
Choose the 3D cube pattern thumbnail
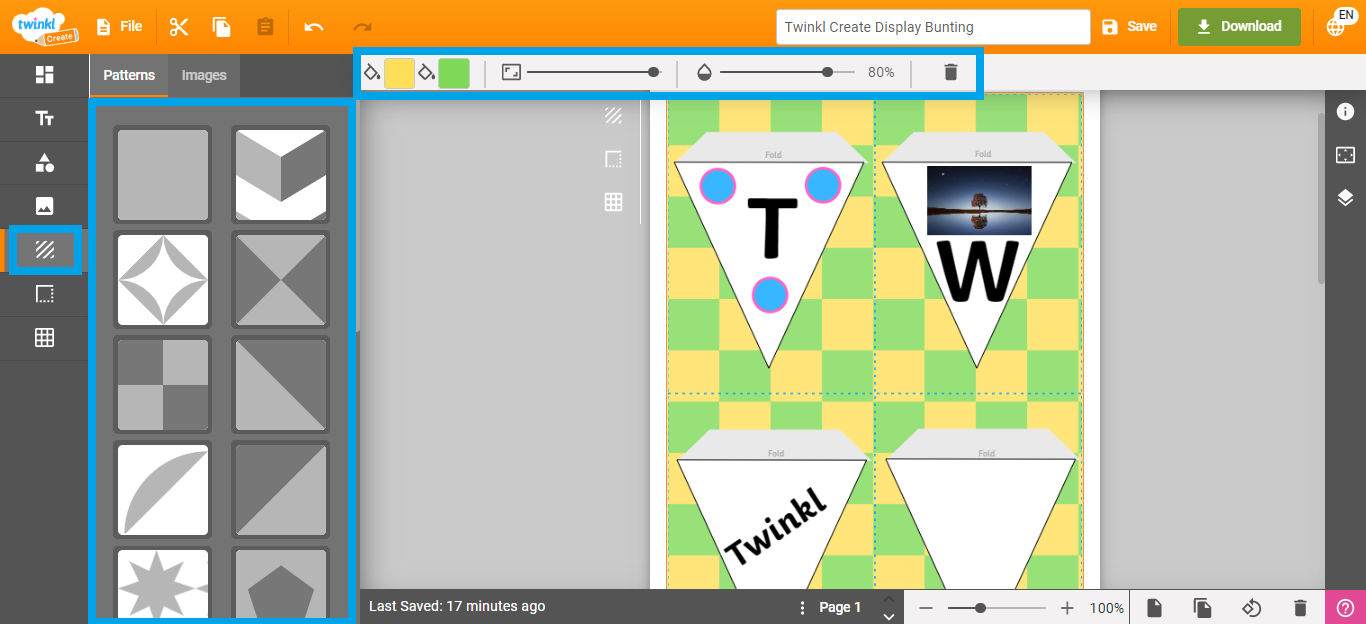pos(280,175)
